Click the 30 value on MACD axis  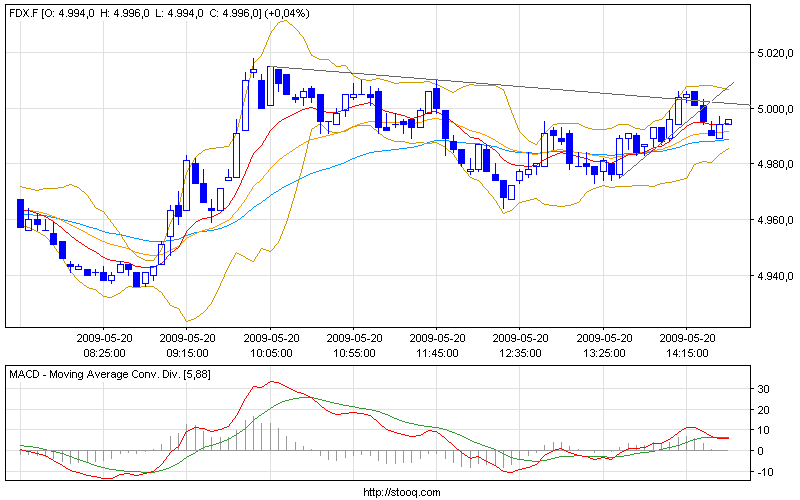pos(763,389)
